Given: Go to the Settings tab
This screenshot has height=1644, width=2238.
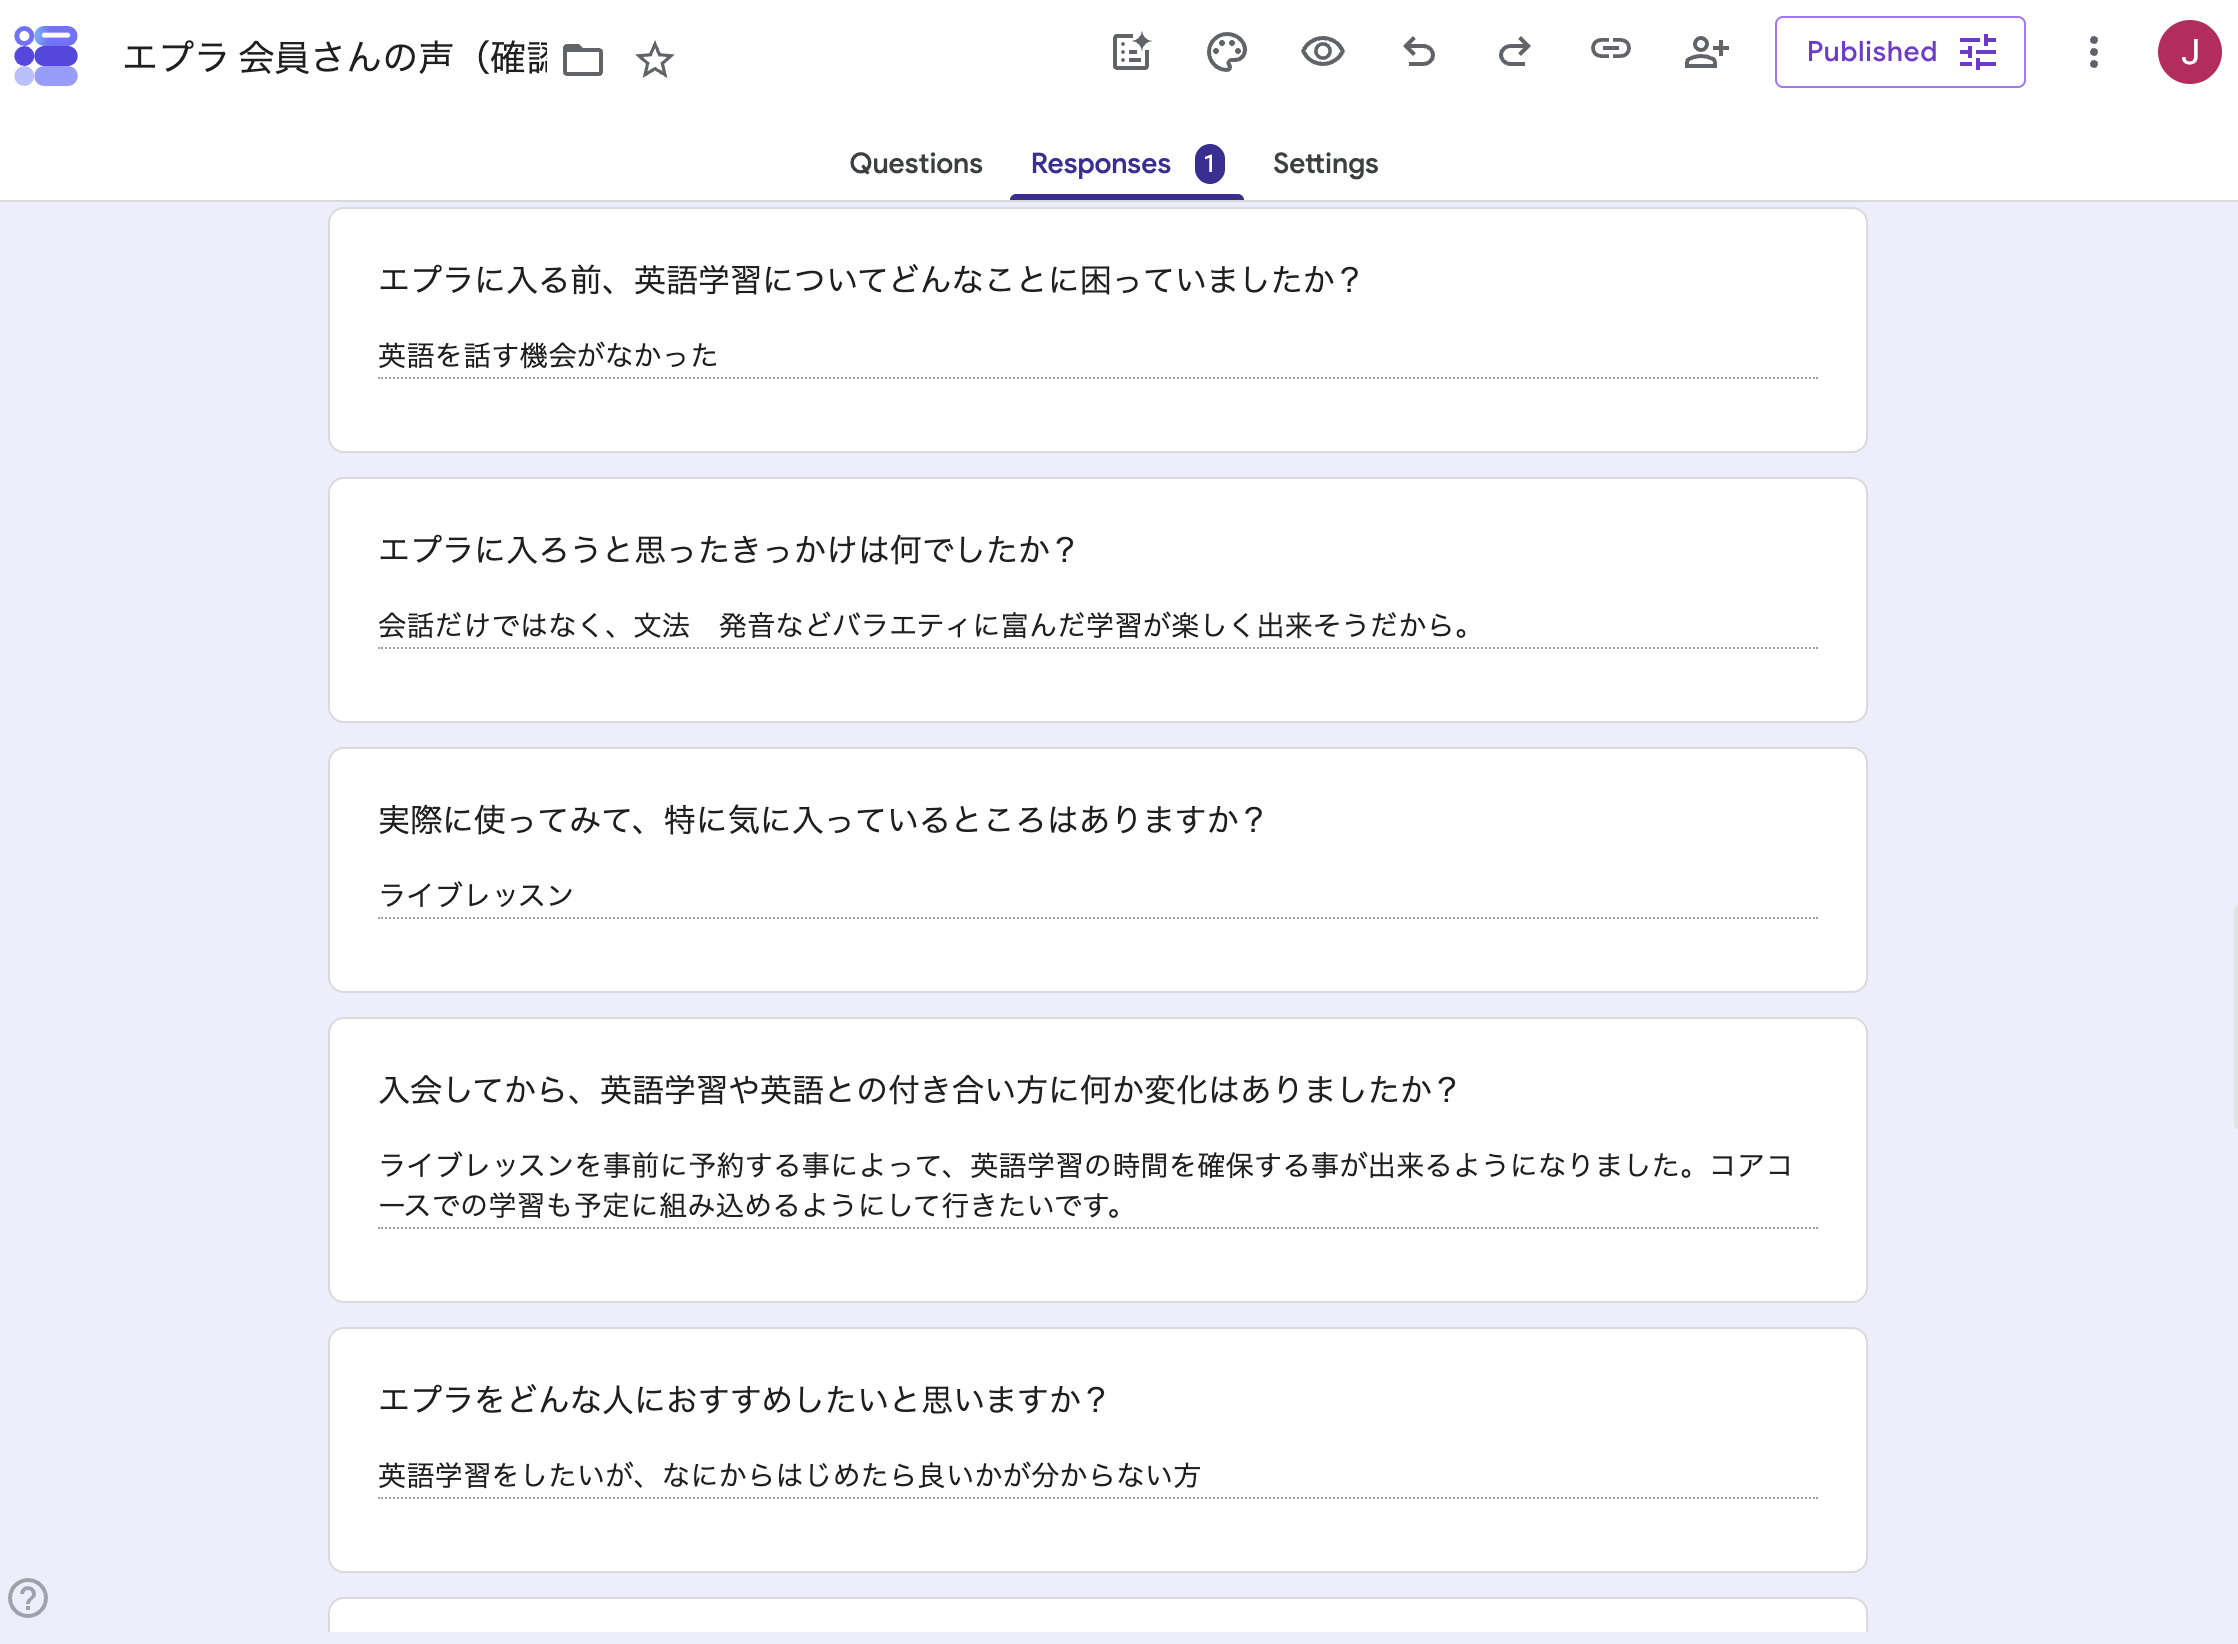Looking at the screenshot, I should point(1325,163).
